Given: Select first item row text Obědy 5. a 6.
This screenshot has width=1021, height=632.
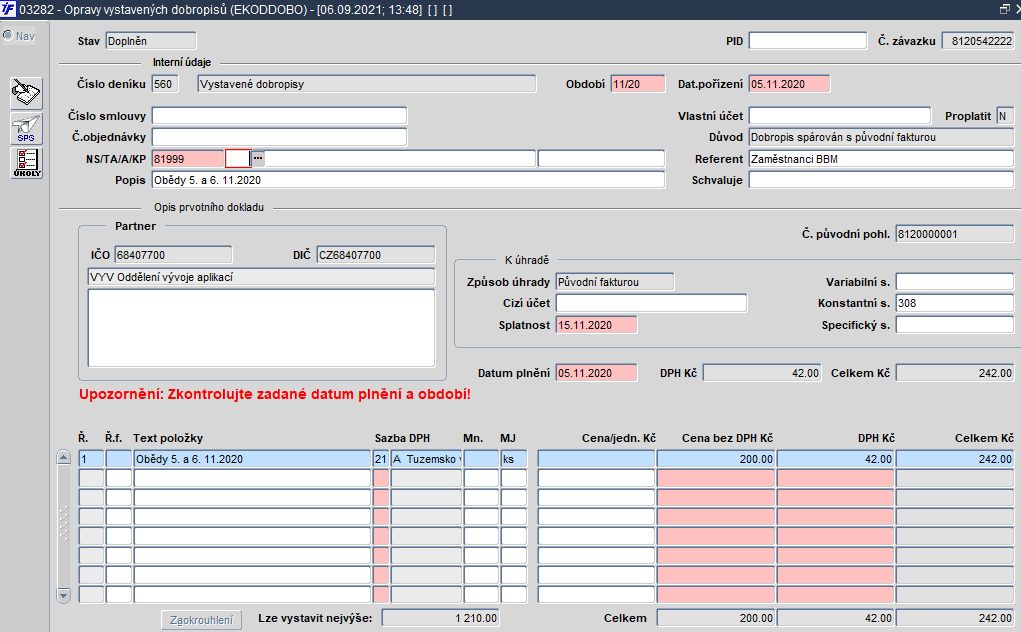Looking at the screenshot, I should tap(251, 459).
